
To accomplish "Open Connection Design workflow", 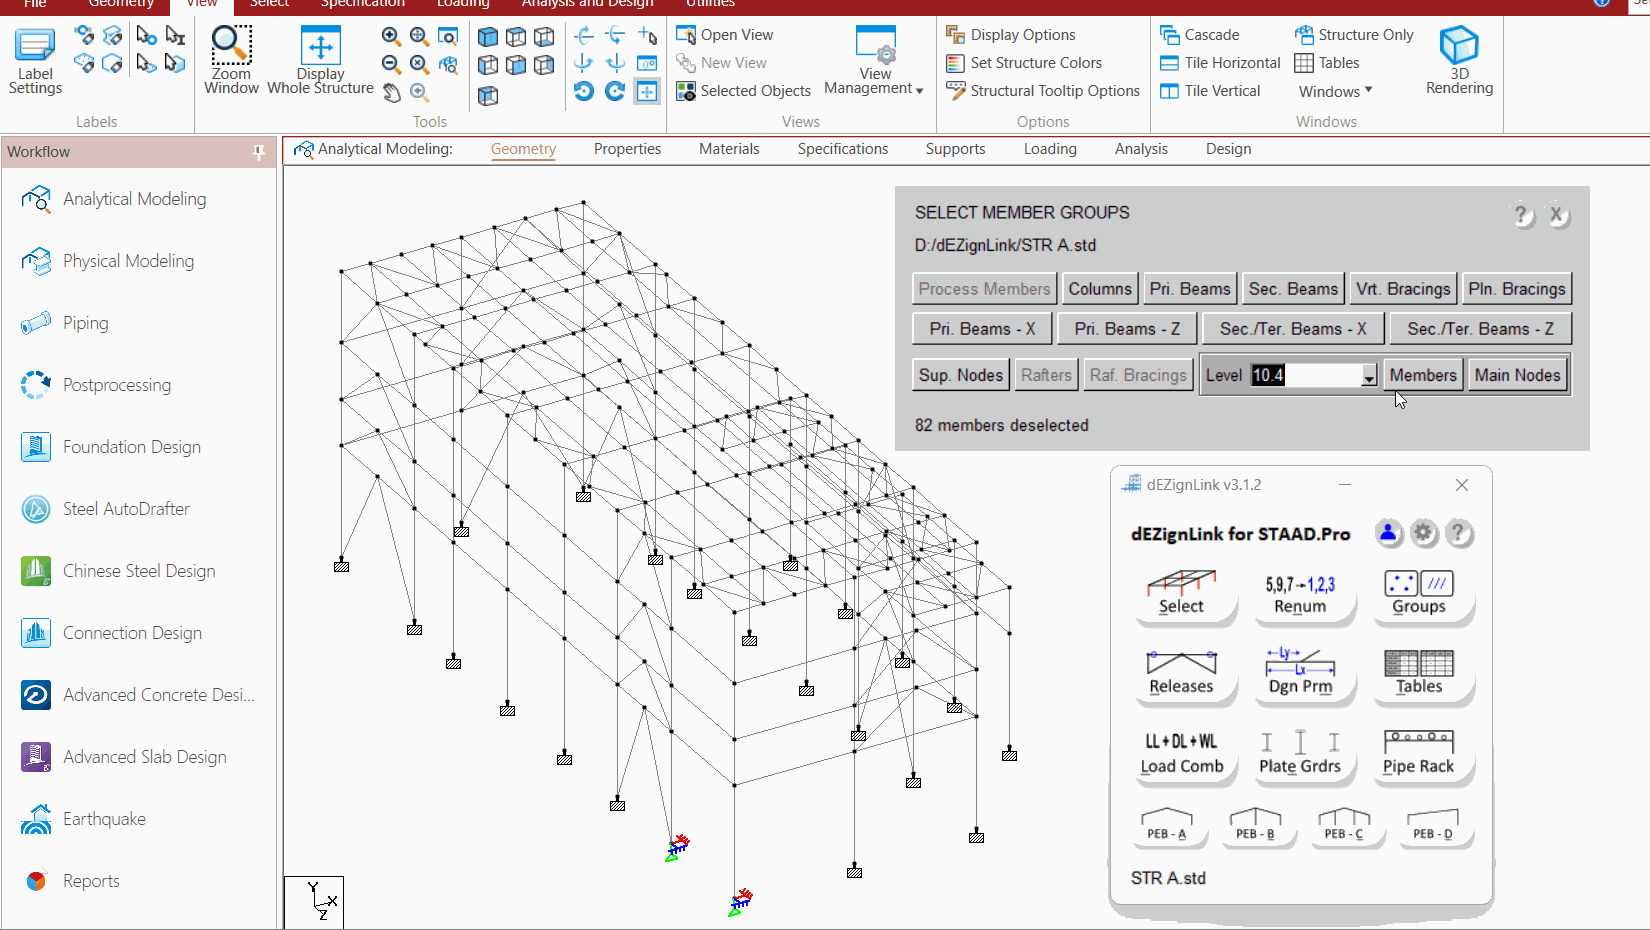I will point(138,633).
